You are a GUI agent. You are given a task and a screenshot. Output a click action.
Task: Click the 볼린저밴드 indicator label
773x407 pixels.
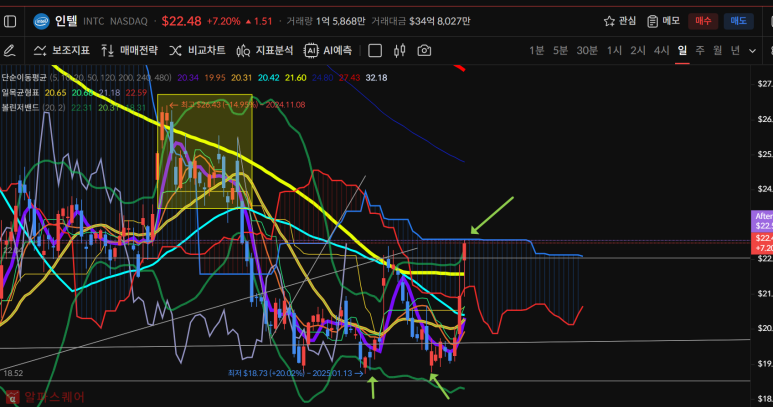coord(20,107)
